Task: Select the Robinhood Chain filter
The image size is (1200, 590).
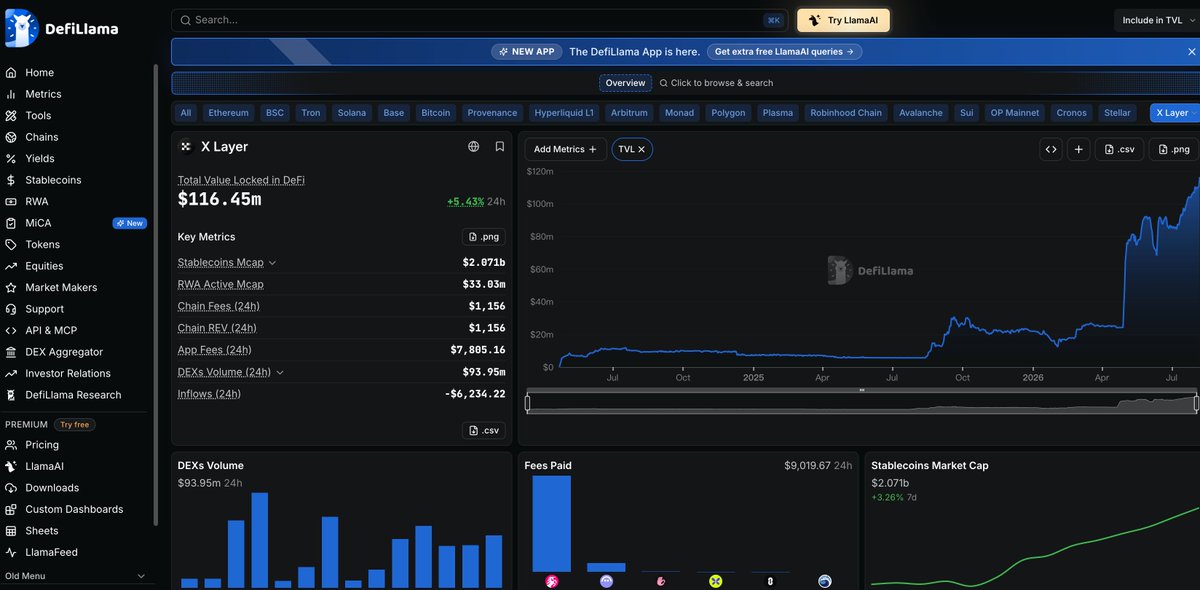Action: pyautogui.click(x=846, y=113)
